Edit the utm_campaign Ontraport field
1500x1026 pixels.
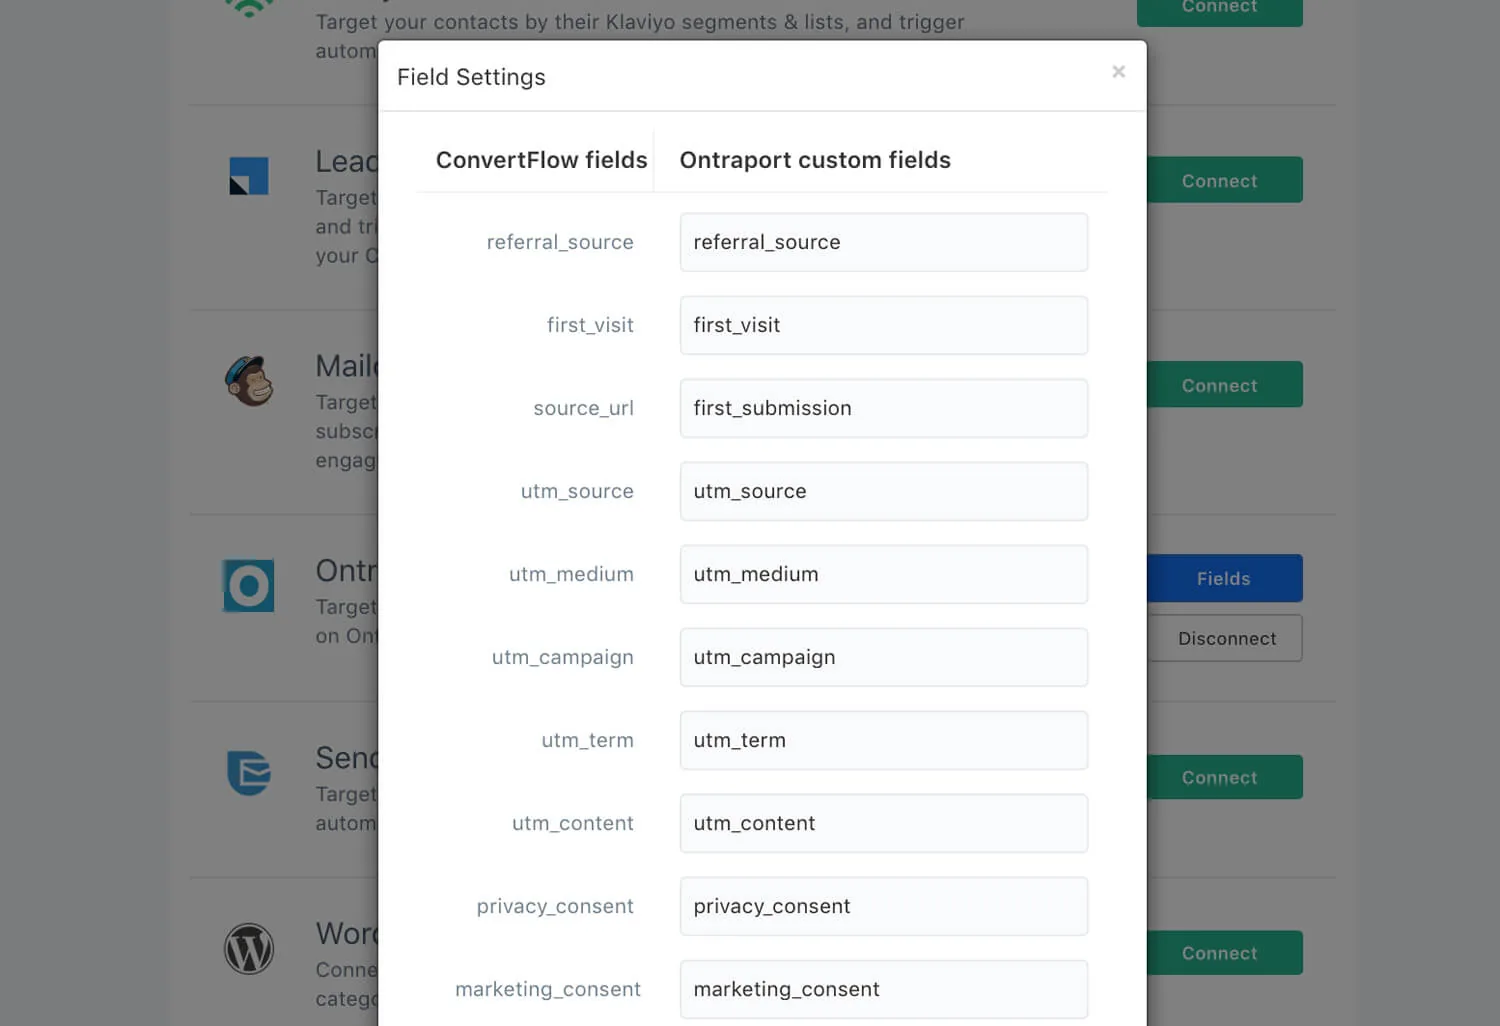click(x=884, y=657)
